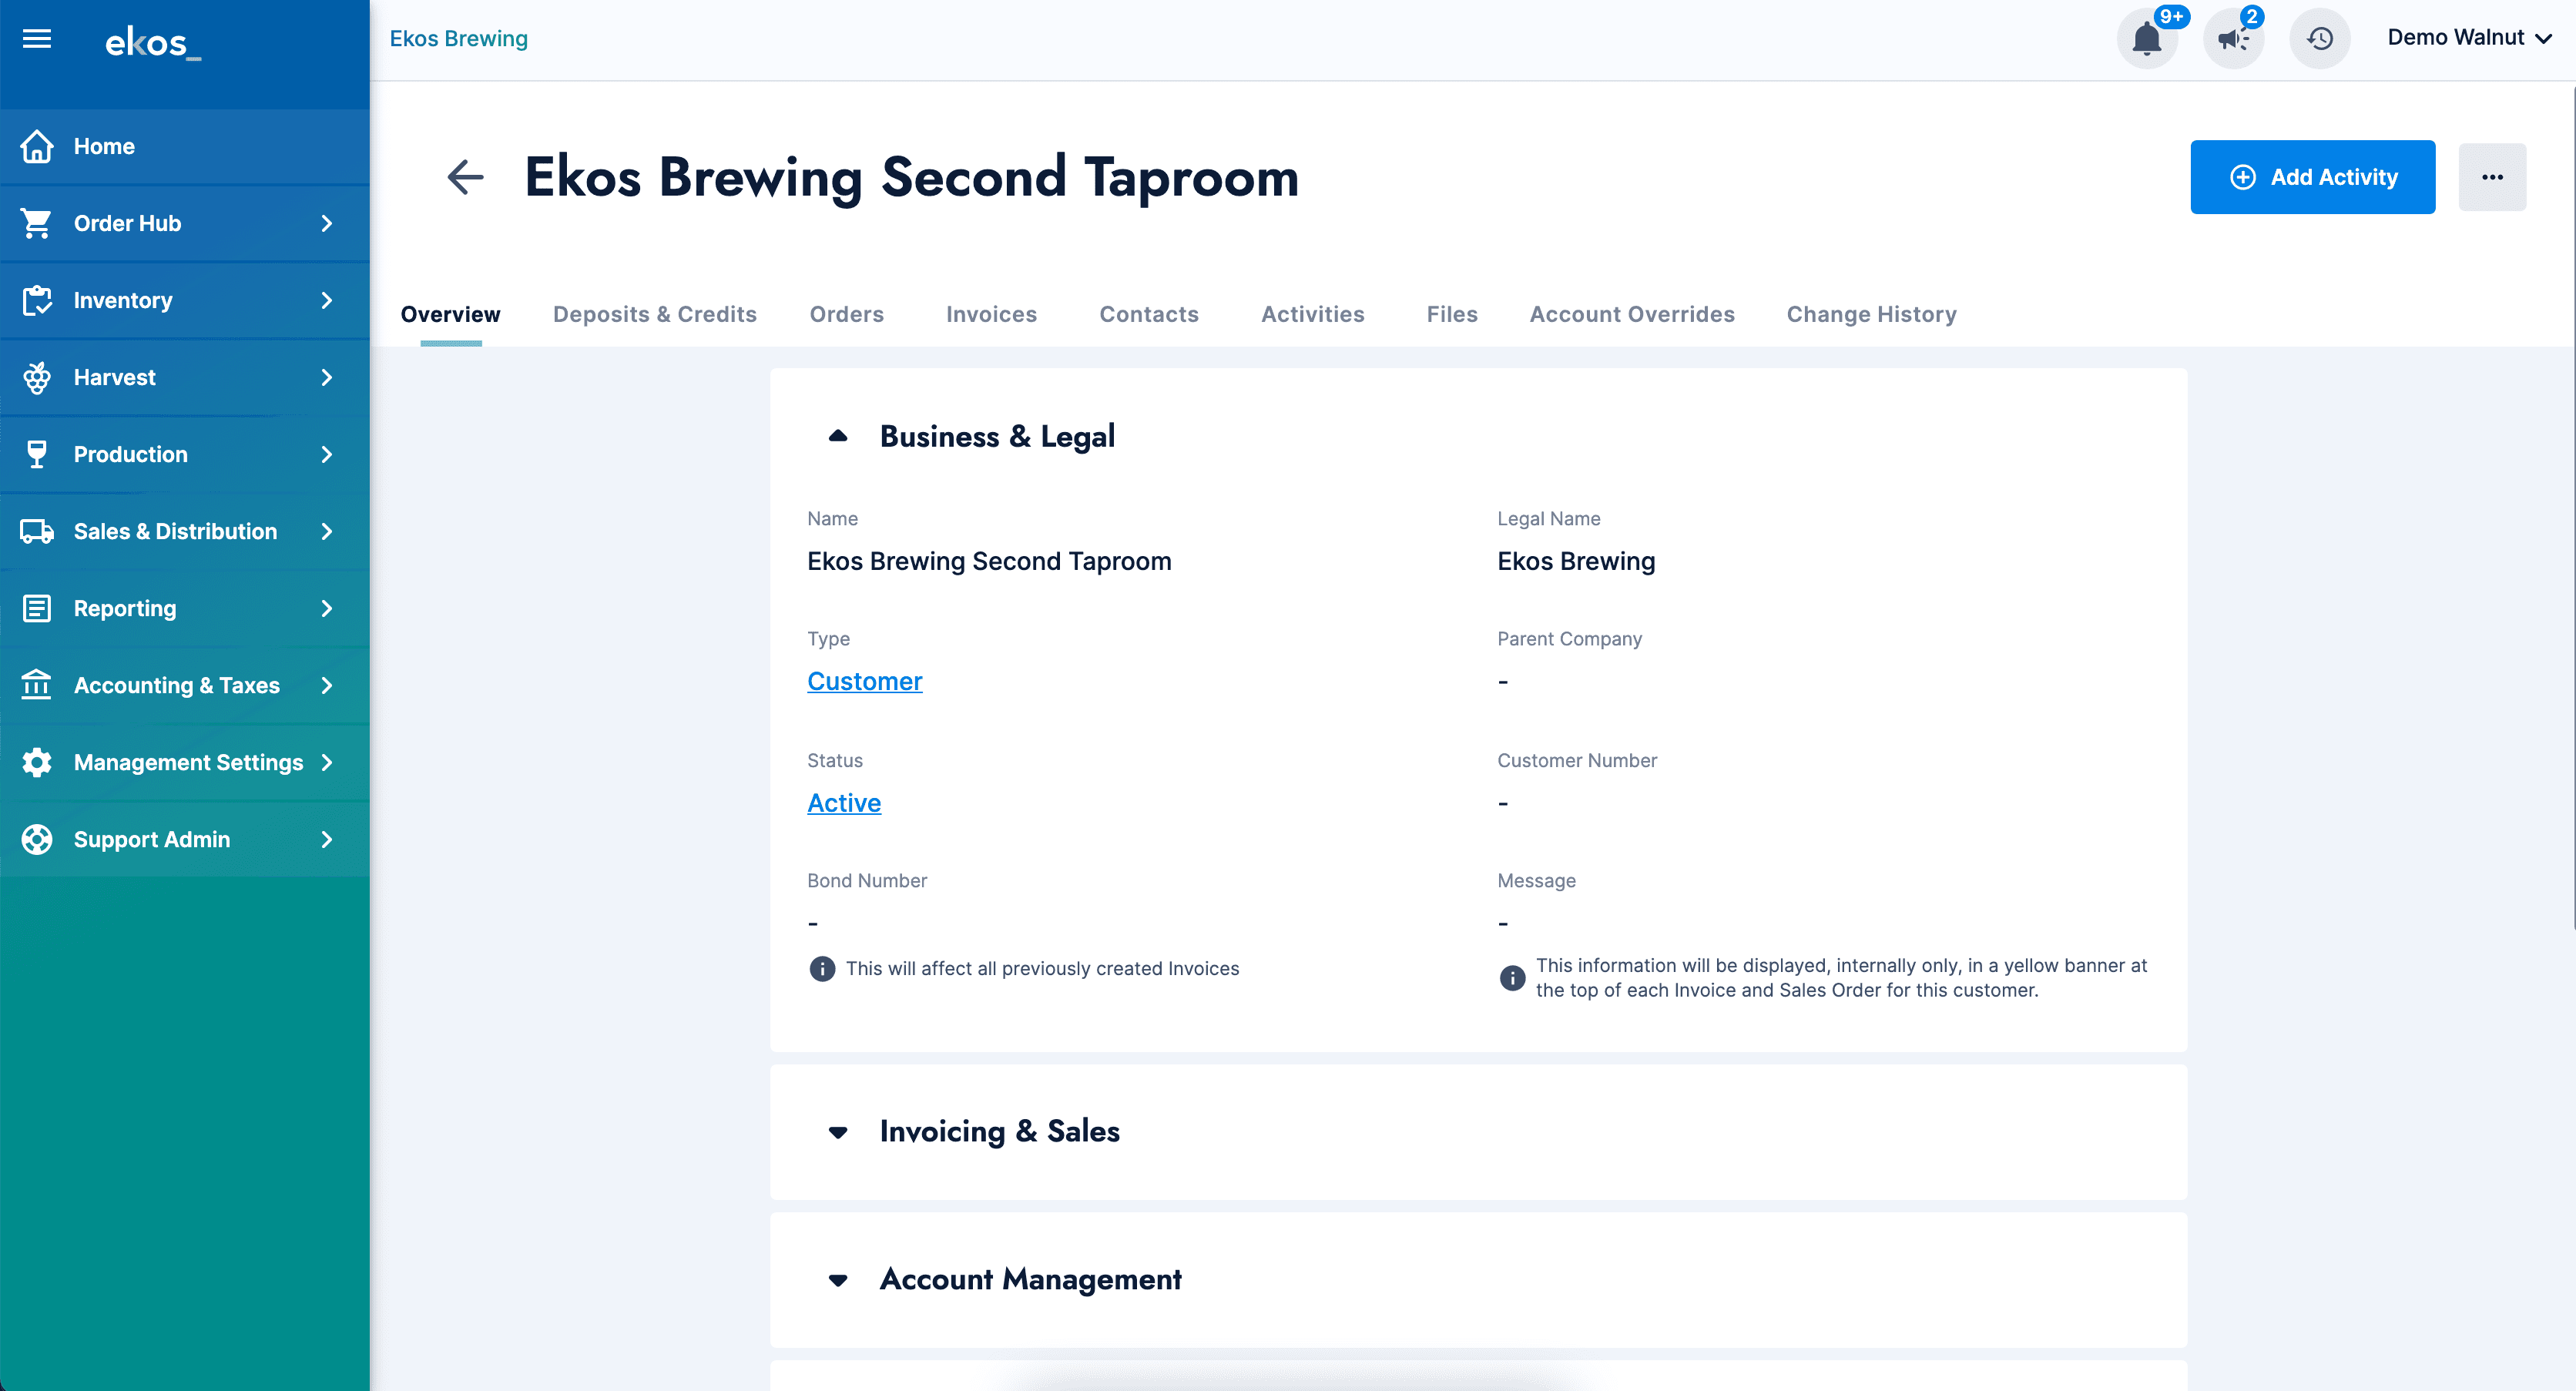Open the hamburger menu icon
This screenshot has width=2576, height=1391.
tap(37, 39)
